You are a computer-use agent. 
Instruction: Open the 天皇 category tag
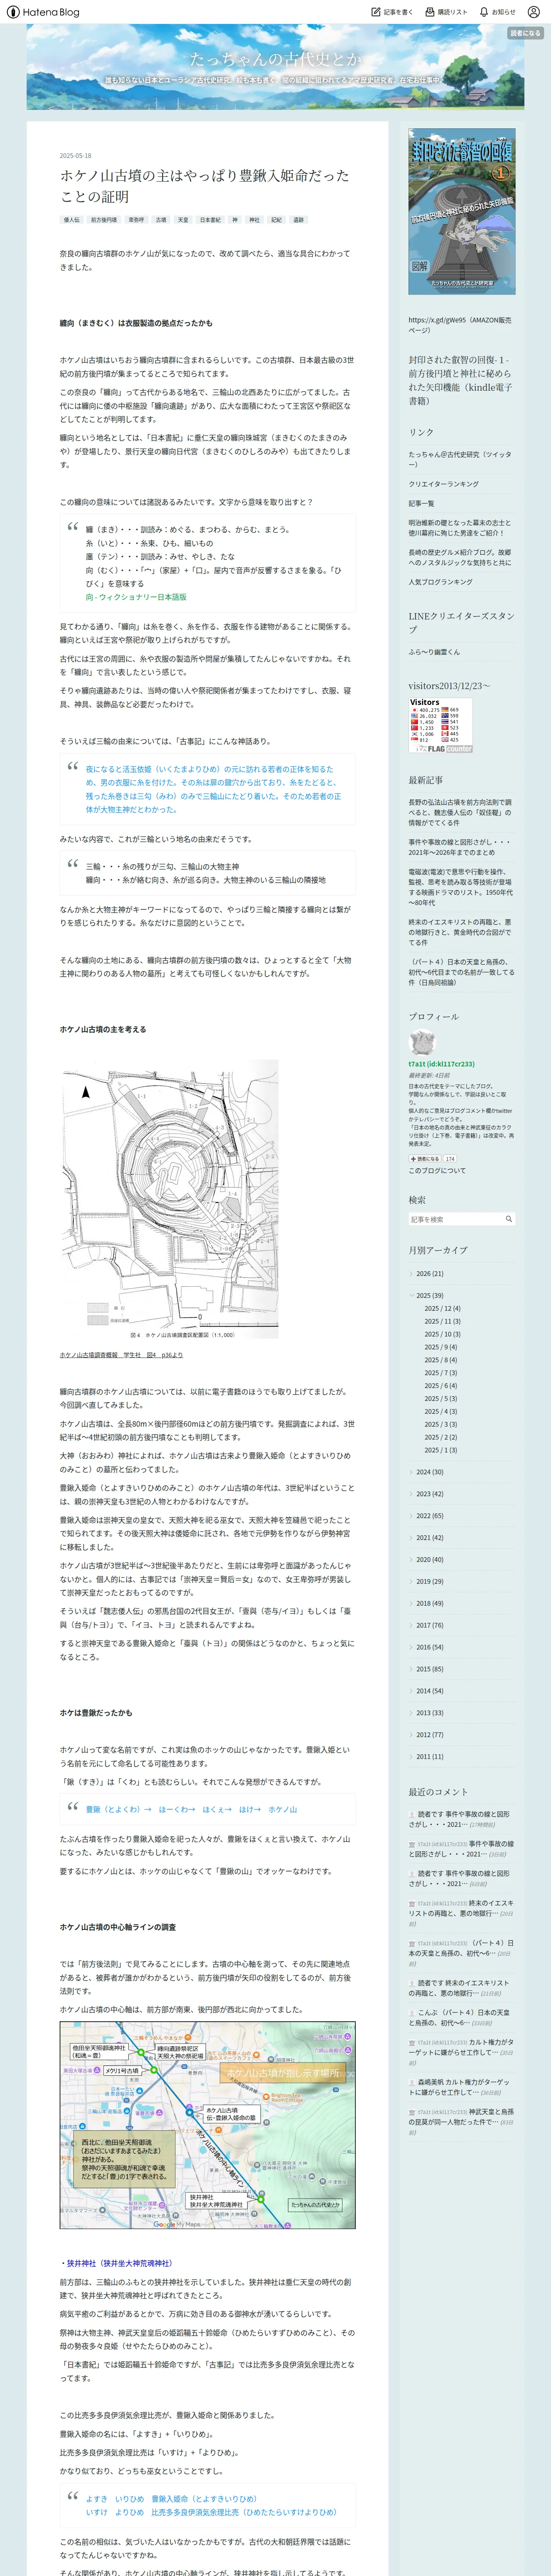tap(183, 220)
